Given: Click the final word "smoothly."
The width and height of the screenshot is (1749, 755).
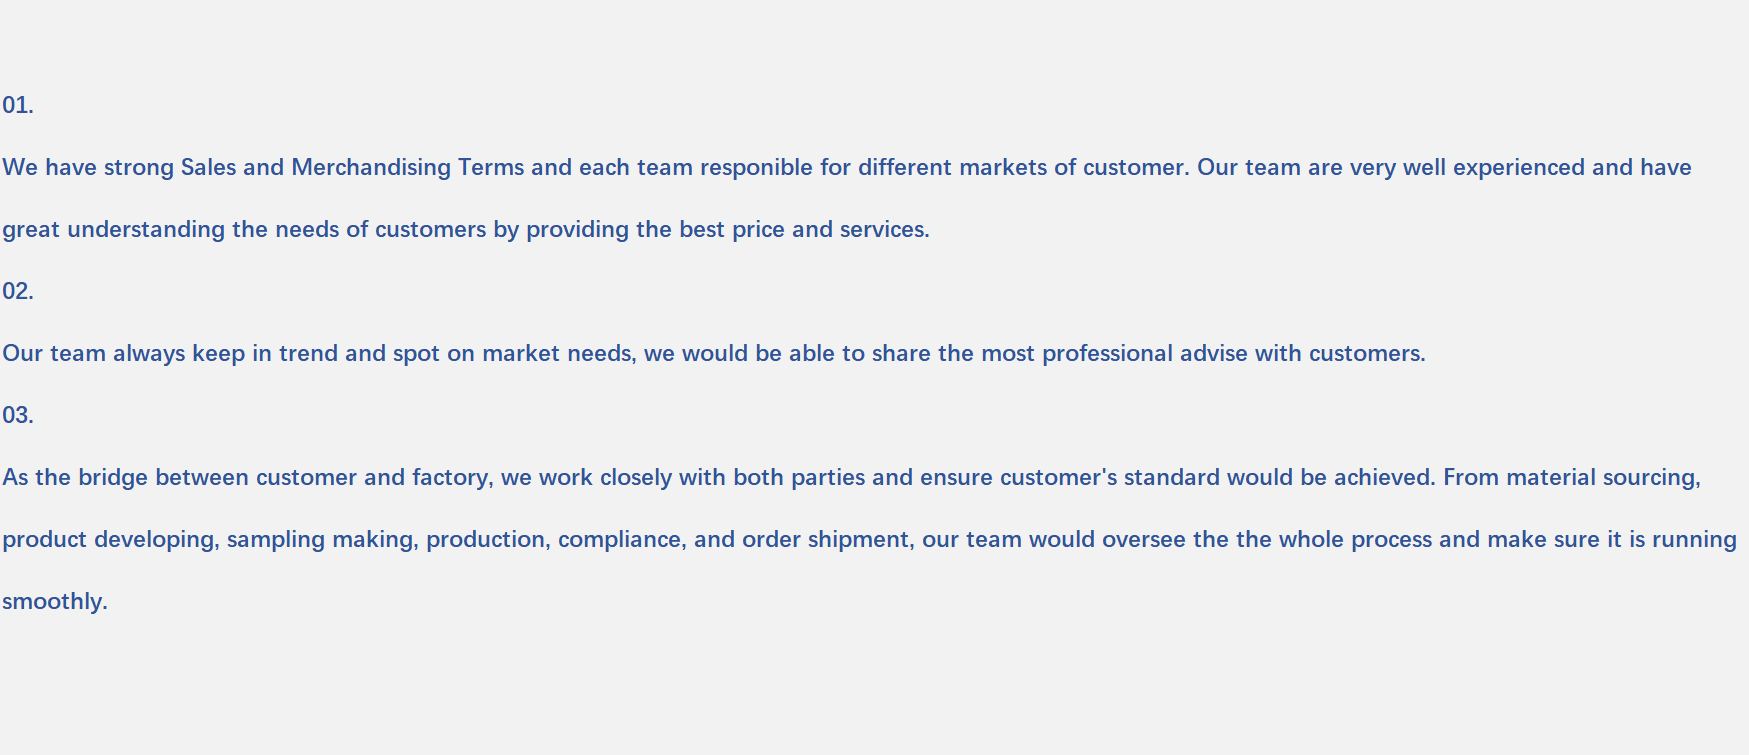Looking at the screenshot, I should (x=55, y=602).
